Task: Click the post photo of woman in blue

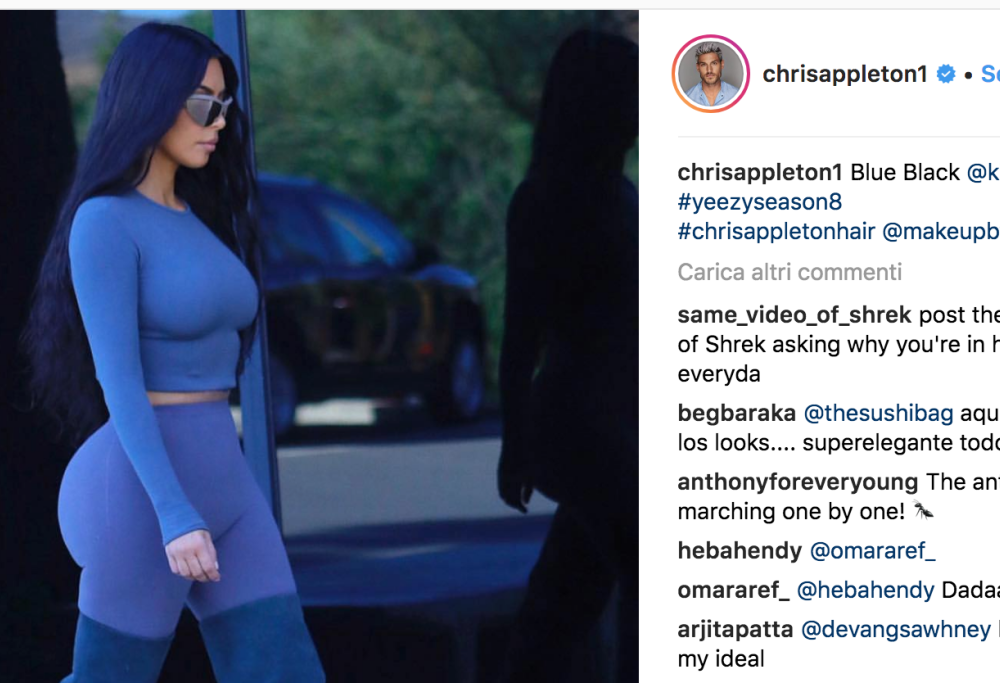Action: [319, 346]
